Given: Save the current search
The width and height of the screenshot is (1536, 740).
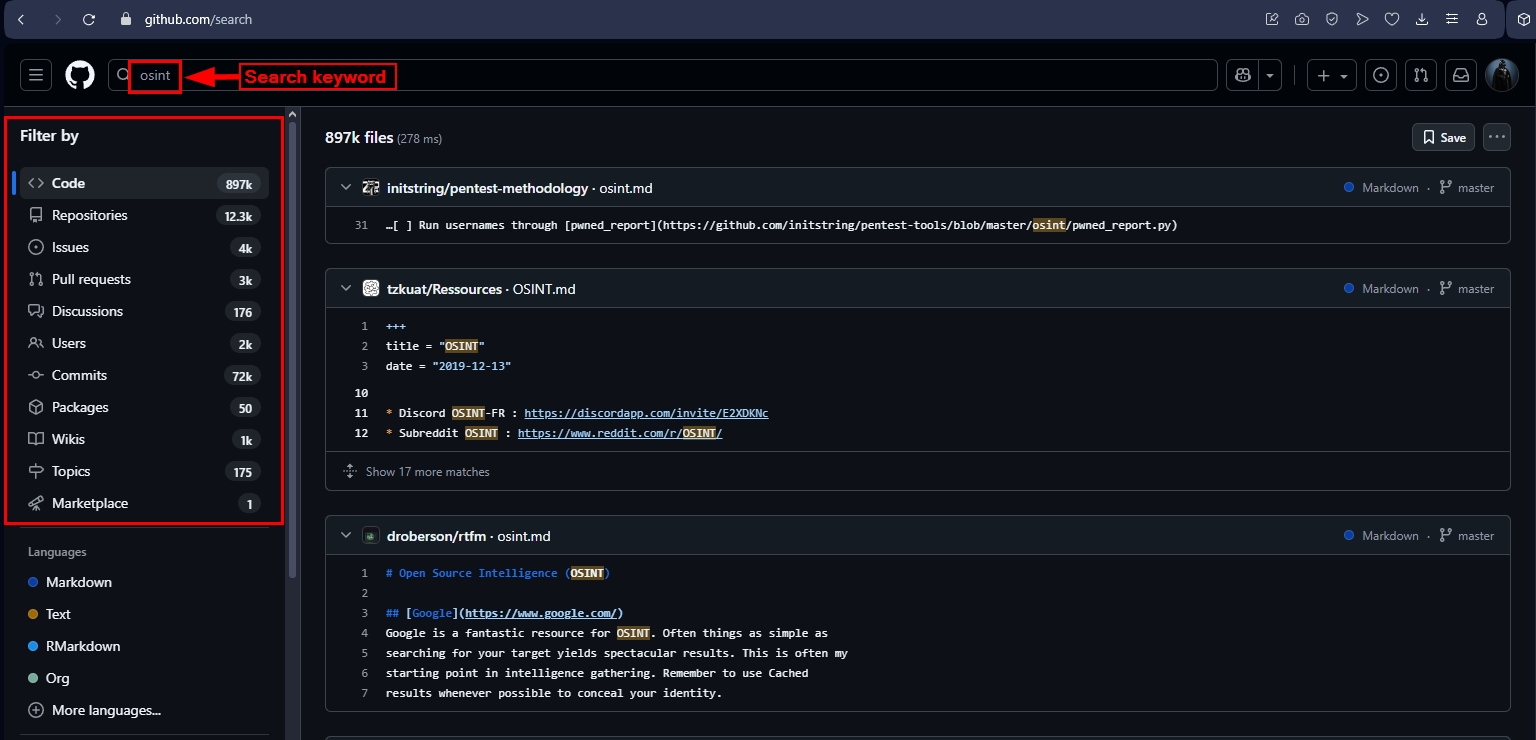Looking at the screenshot, I should point(1443,137).
